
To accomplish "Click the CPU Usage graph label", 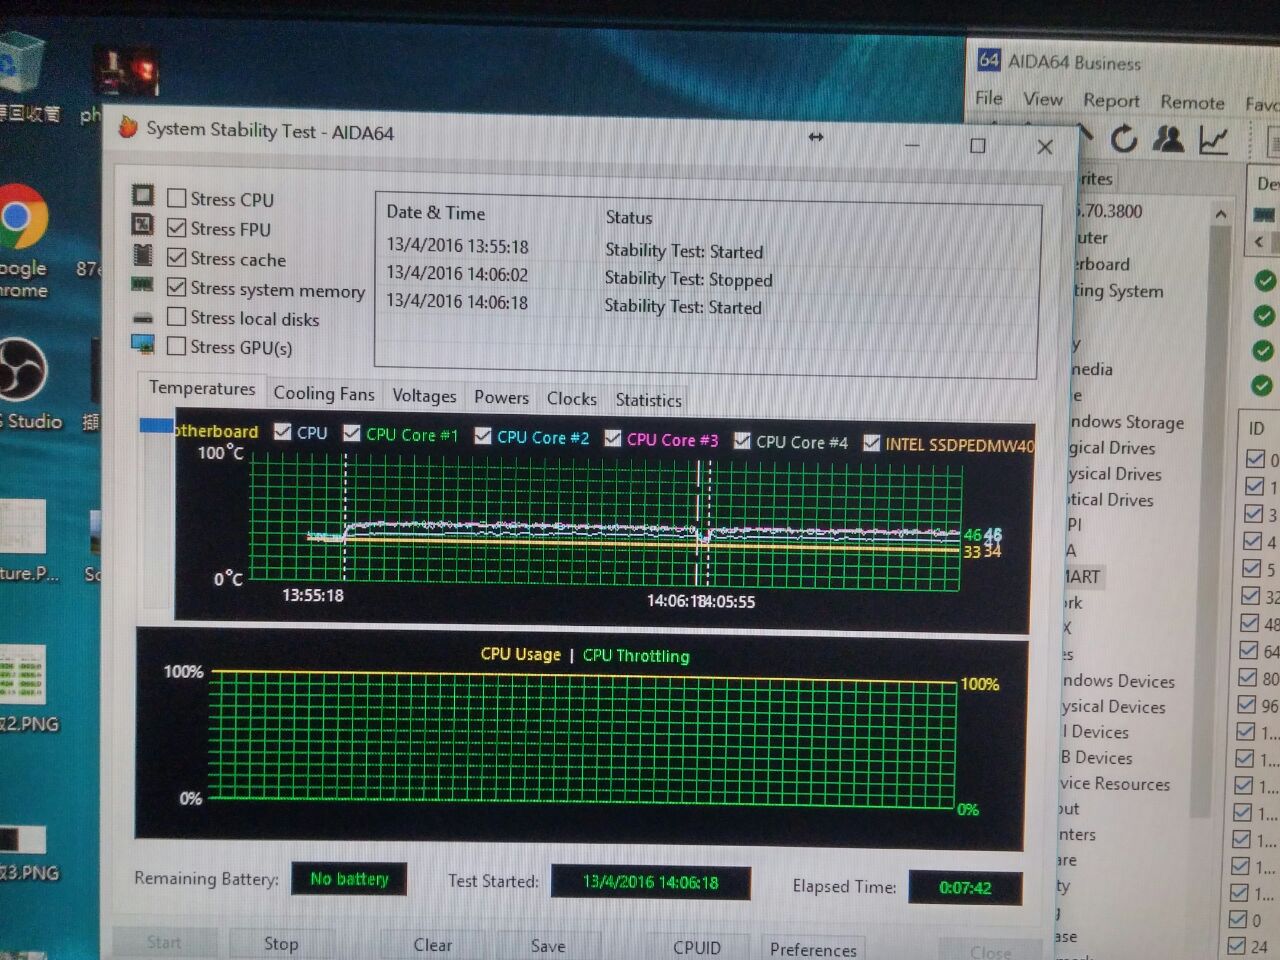I will pos(520,654).
